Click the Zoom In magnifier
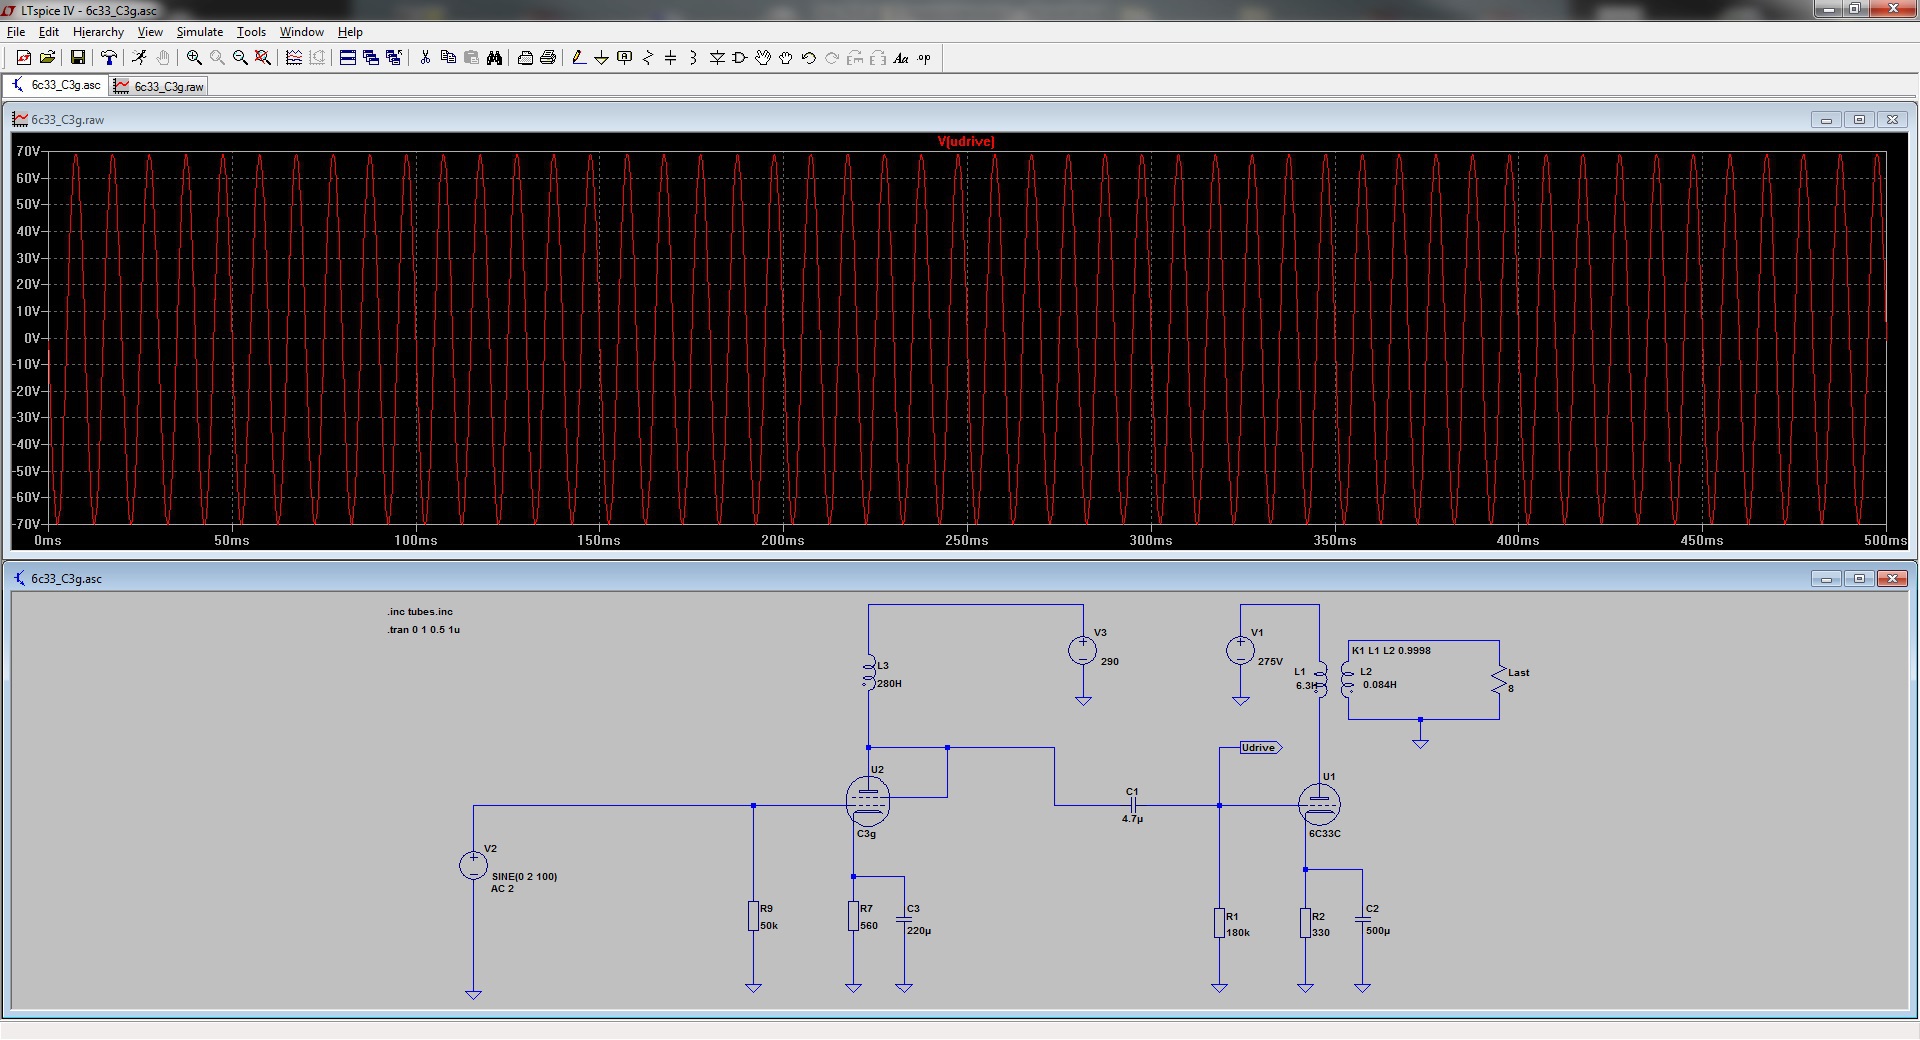Screen dimensions: 1920x1040 pos(194,58)
